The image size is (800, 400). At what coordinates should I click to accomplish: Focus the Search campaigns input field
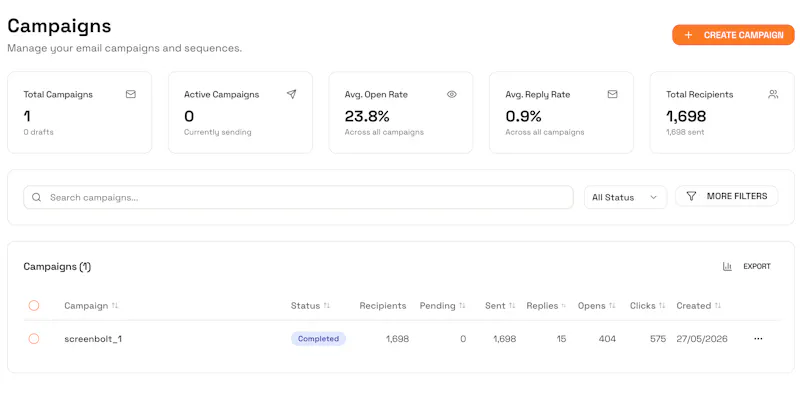point(298,197)
